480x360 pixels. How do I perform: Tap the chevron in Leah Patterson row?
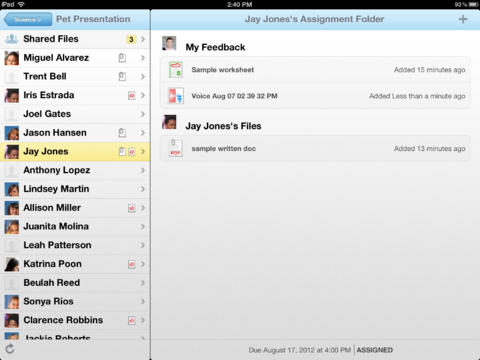pos(143,245)
